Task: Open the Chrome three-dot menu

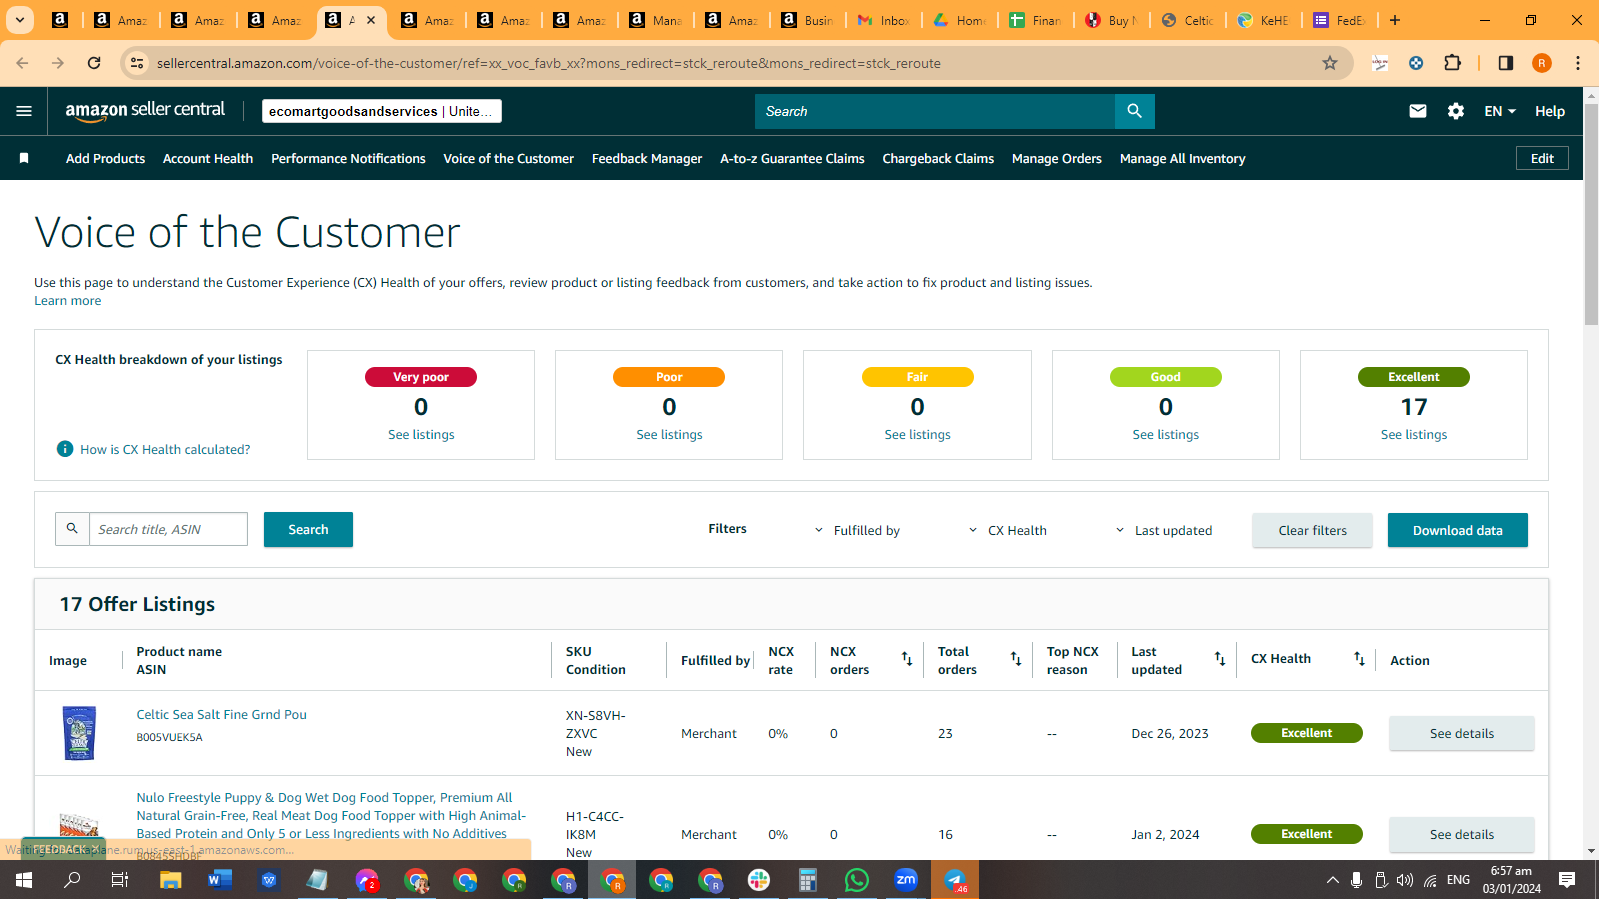Action: 1578,63
